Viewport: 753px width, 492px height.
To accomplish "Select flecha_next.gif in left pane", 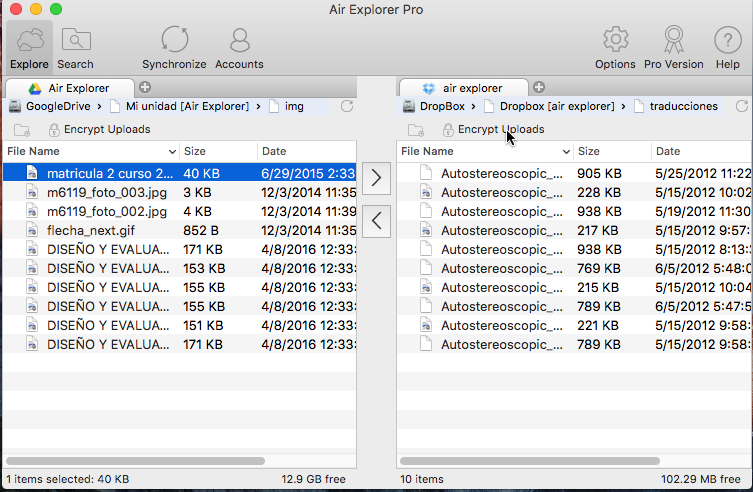I will (x=91, y=230).
